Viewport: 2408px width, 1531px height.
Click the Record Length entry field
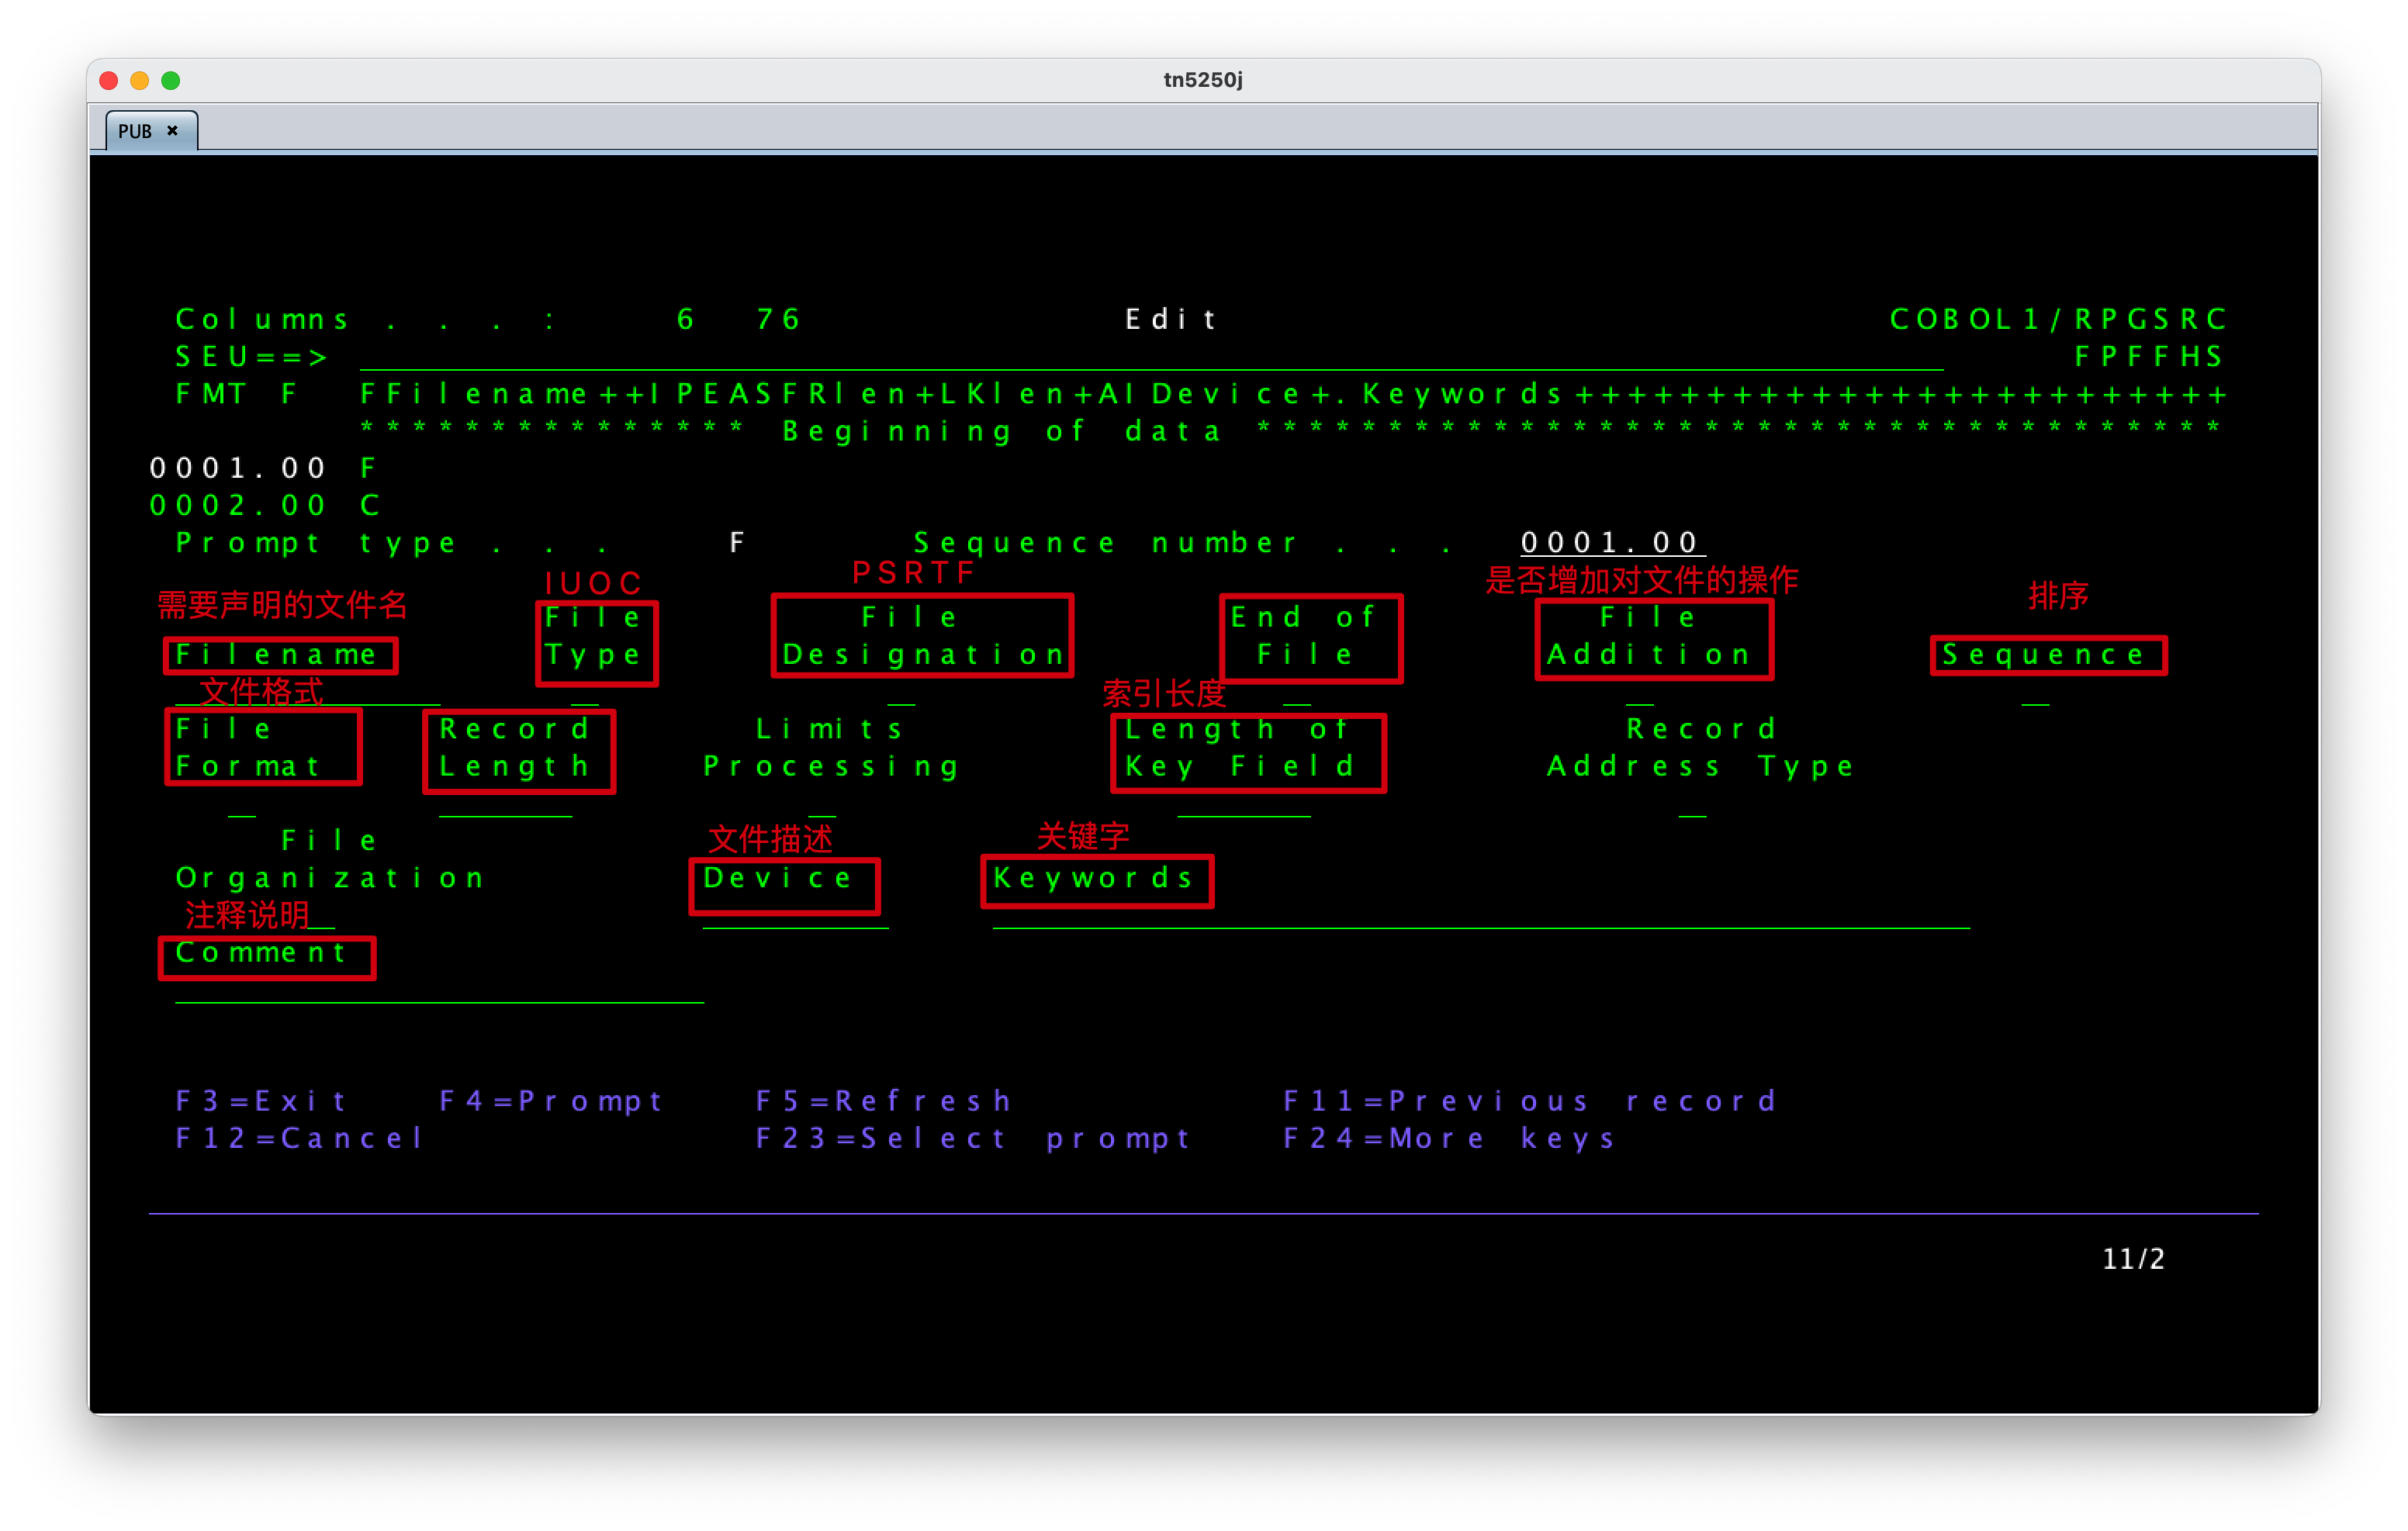[505, 807]
